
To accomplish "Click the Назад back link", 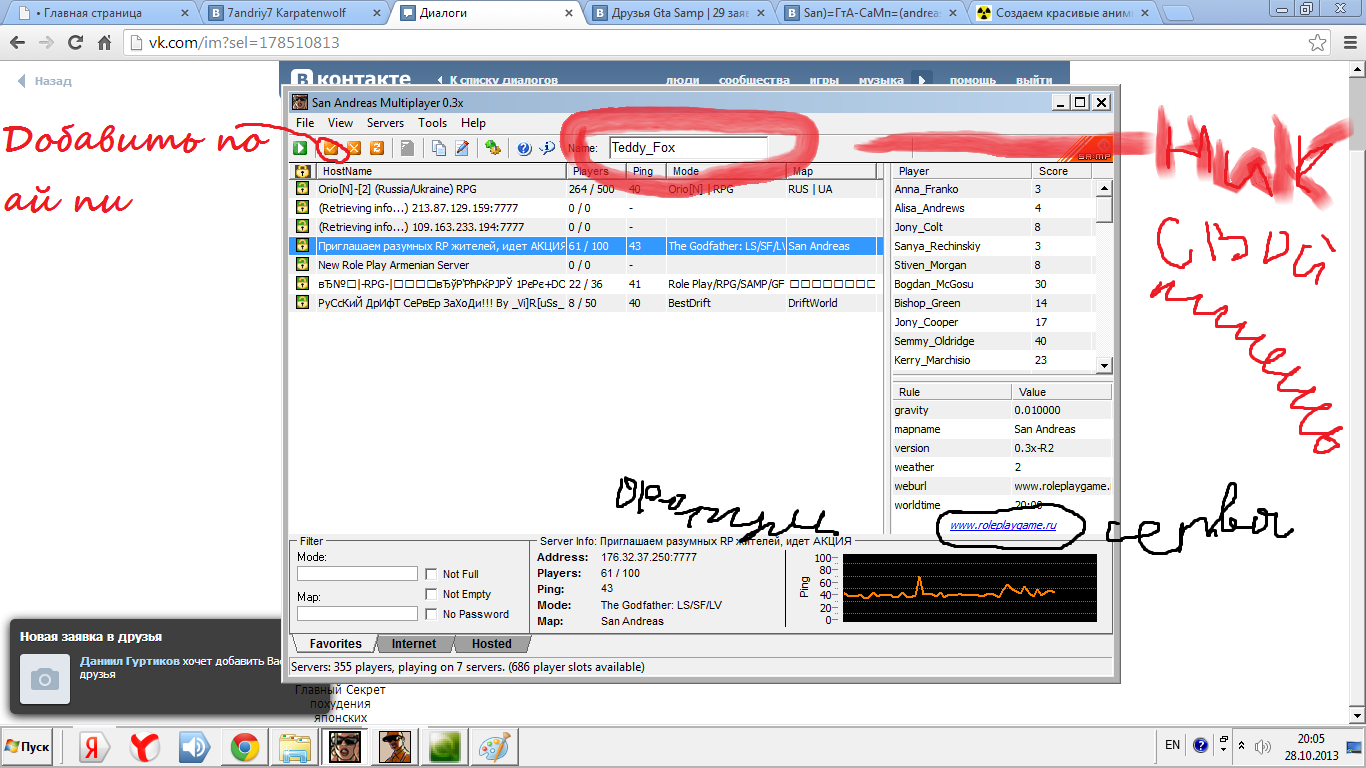I will coord(44,81).
